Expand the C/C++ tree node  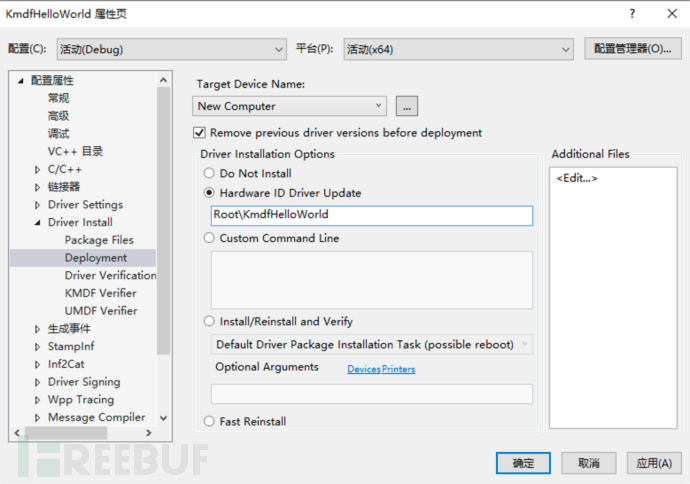tap(37, 169)
